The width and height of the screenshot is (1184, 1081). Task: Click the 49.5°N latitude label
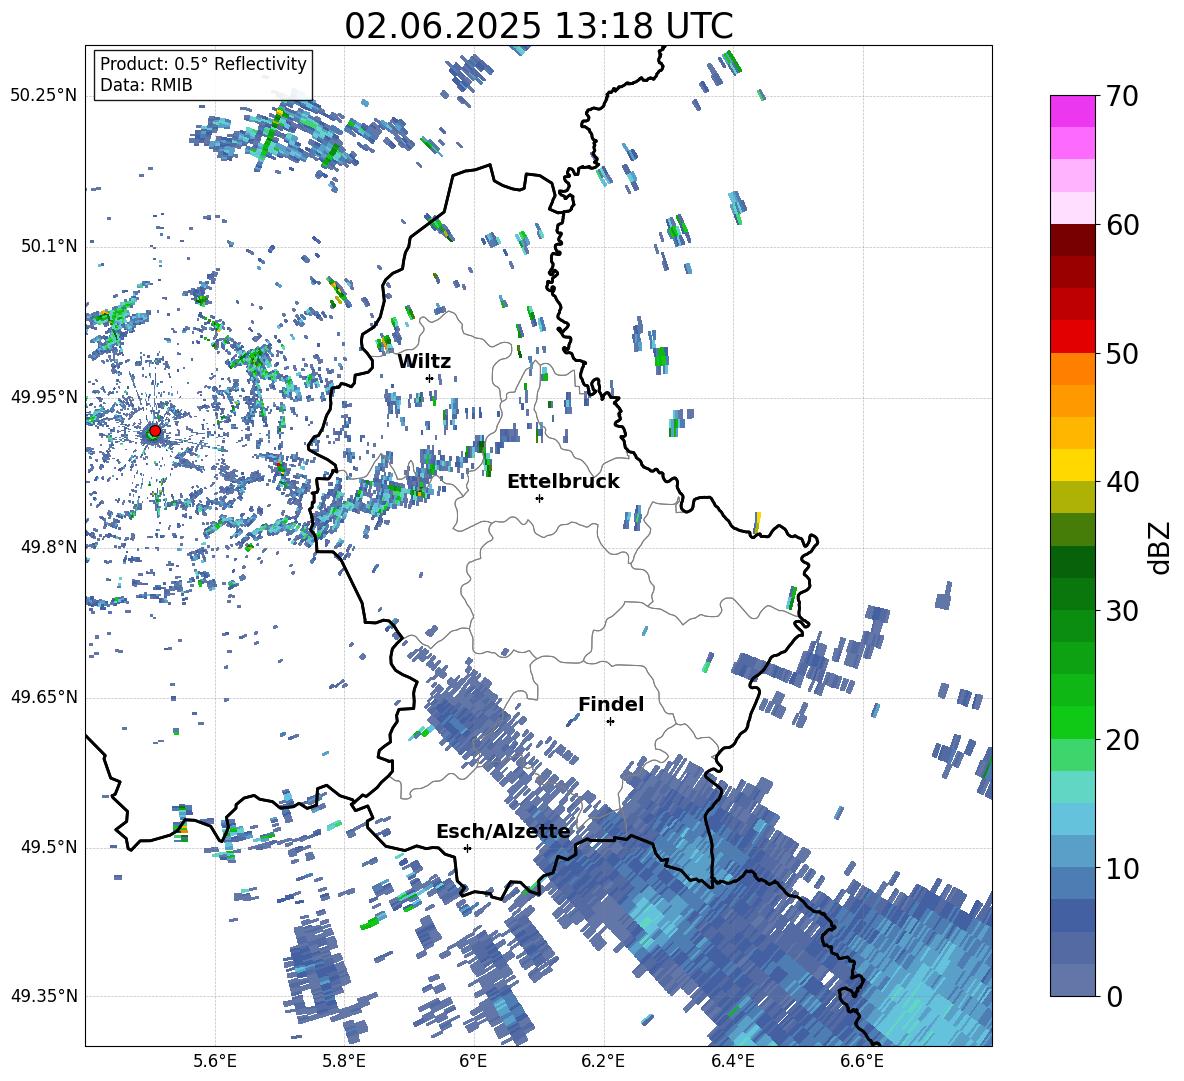[x=48, y=847]
